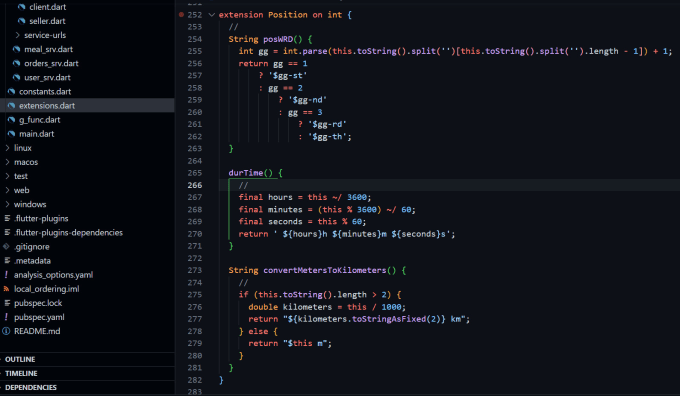Open client.dart file
This screenshot has height=396, width=680.
click(x=47, y=7)
